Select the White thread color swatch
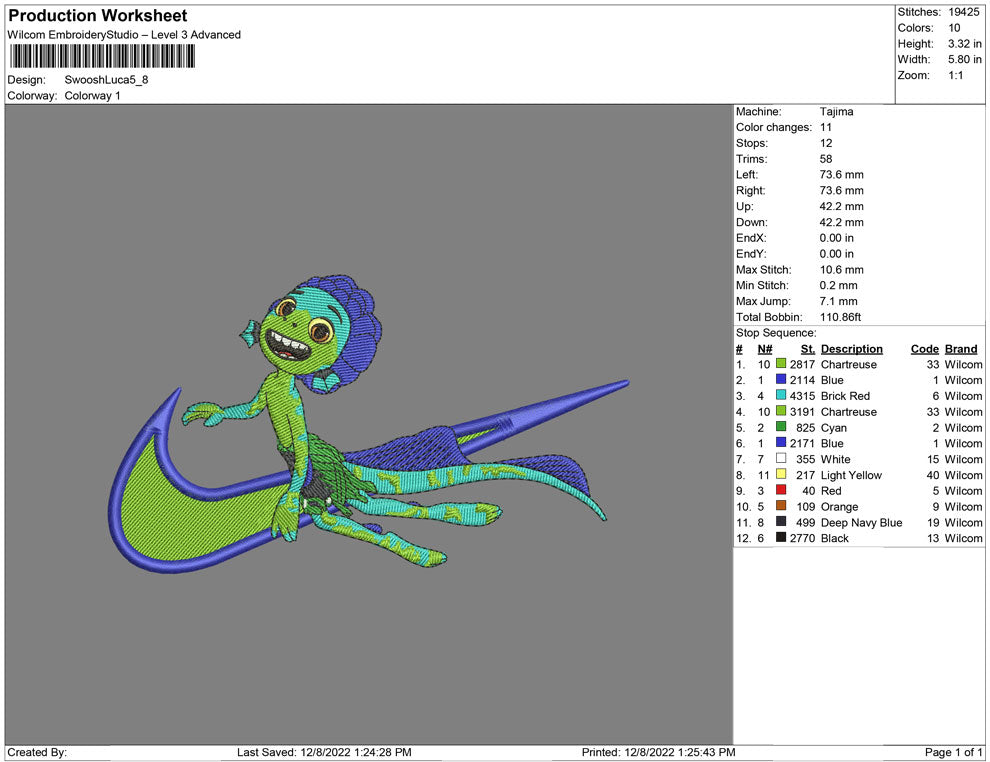 (x=781, y=459)
